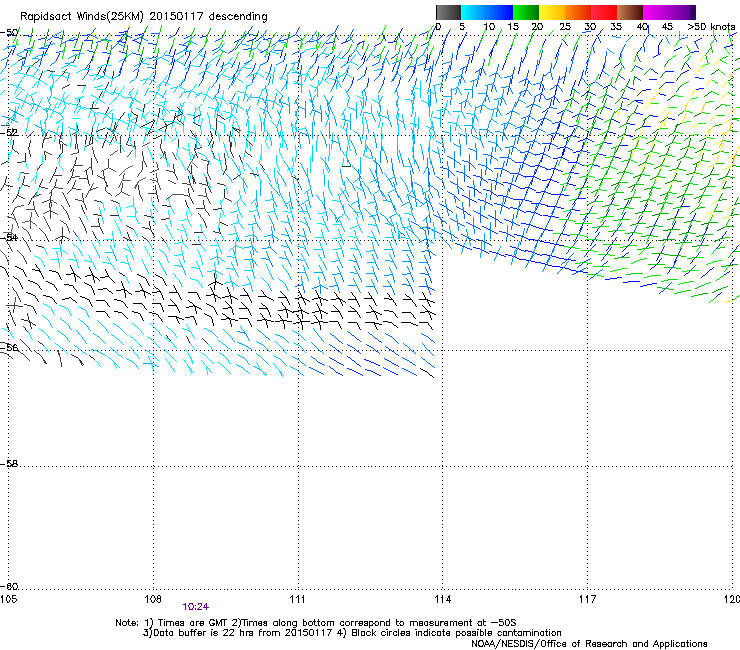740x650 pixels.
Task: Click the 114 longitude axis label
Action: point(442,599)
